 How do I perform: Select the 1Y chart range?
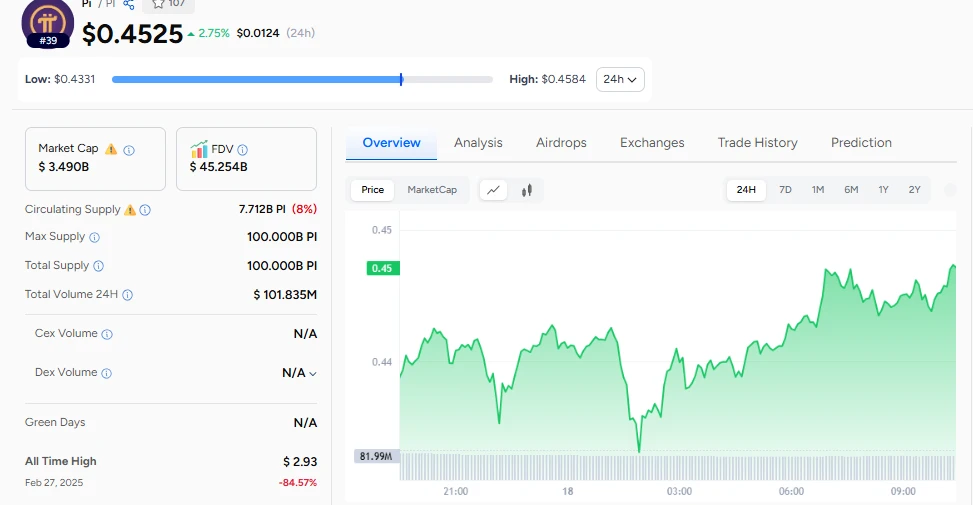tap(883, 190)
